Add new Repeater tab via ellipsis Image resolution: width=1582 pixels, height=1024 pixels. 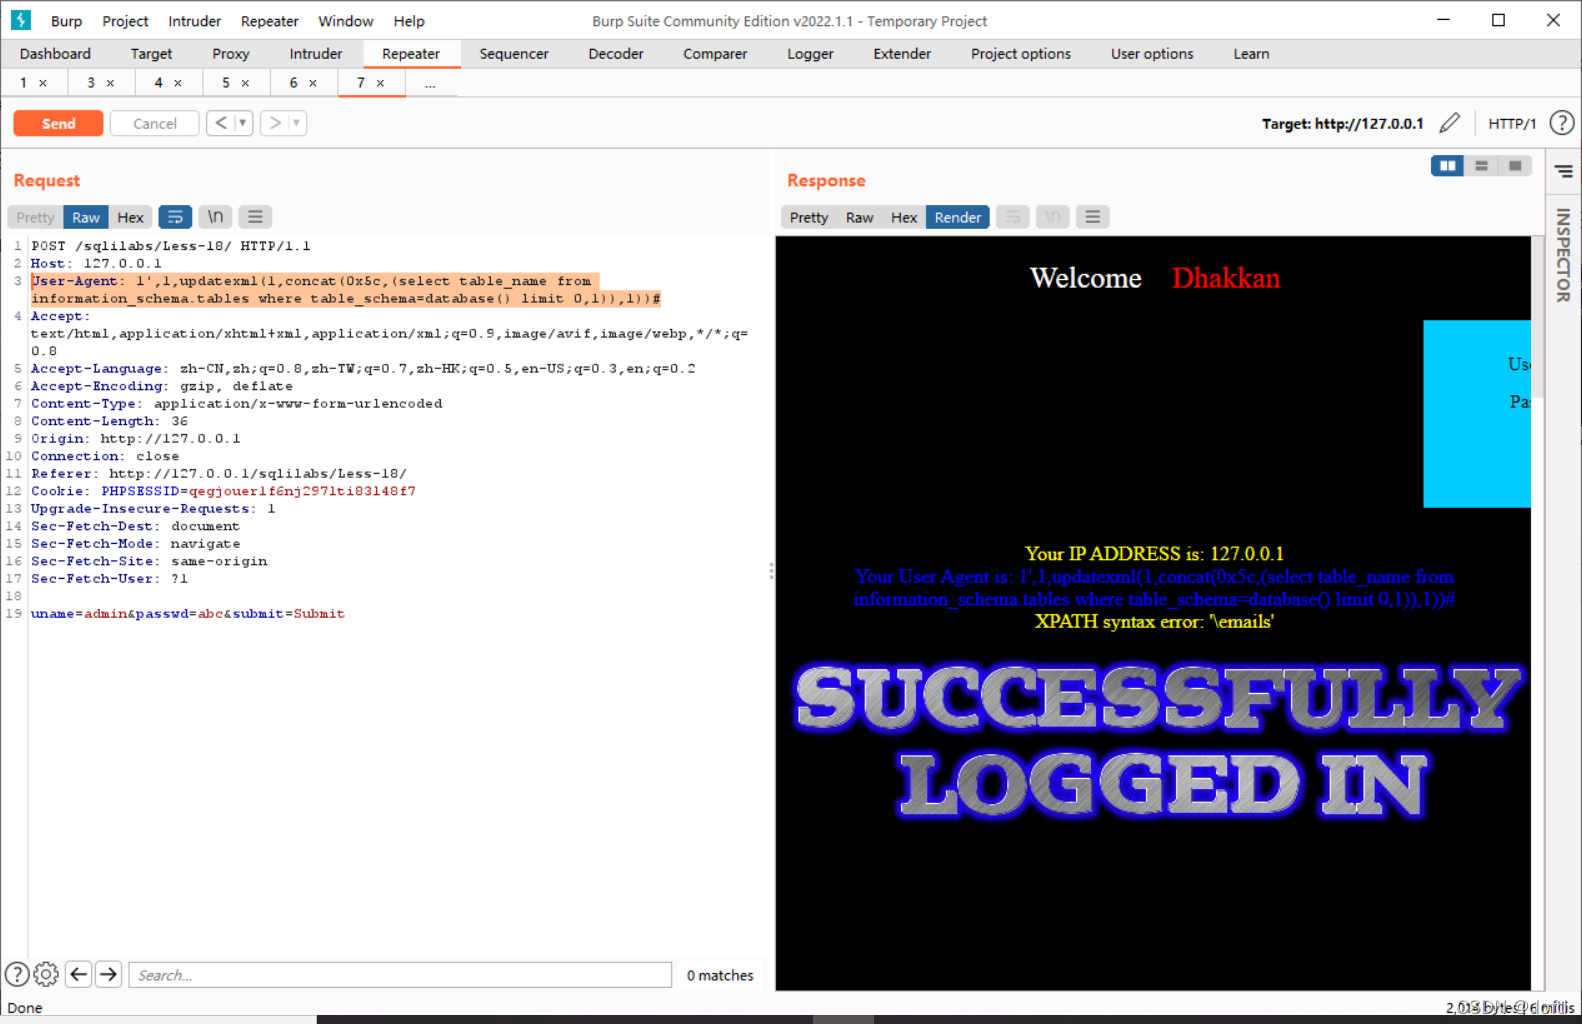[x=430, y=83]
